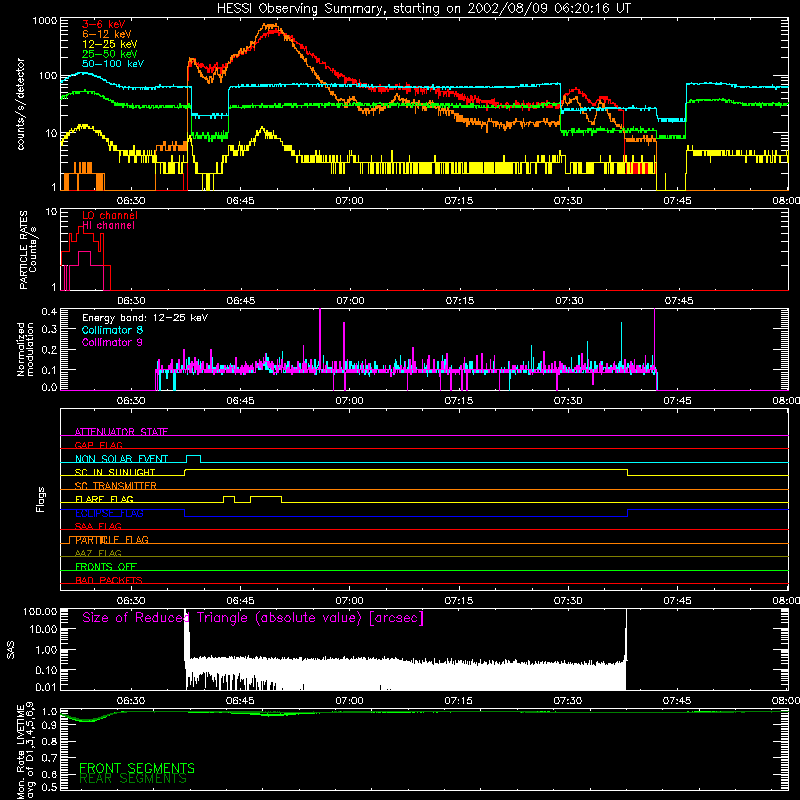
Task: Click the '0.01' tick on SAS plot
Action: (x=46, y=687)
